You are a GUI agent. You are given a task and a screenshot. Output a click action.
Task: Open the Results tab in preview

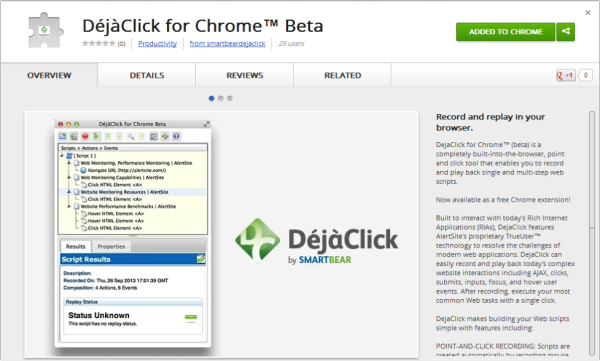75,247
